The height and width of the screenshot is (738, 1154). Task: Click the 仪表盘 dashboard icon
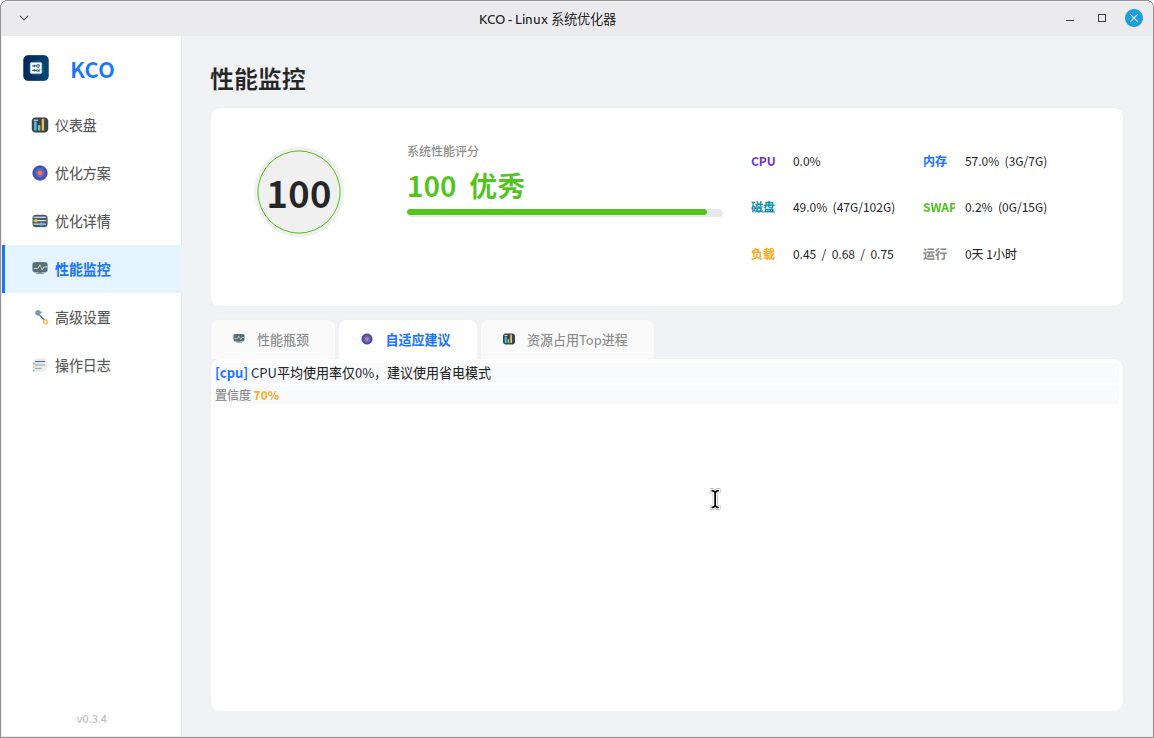coord(40,125)
